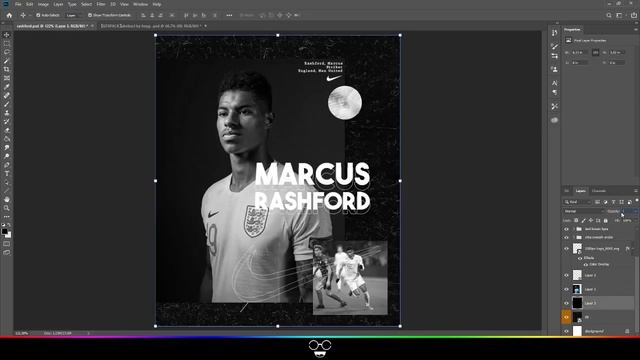640x360 pixels.
Task: Hide the Color Overlay effect eye
Action: 586,264
